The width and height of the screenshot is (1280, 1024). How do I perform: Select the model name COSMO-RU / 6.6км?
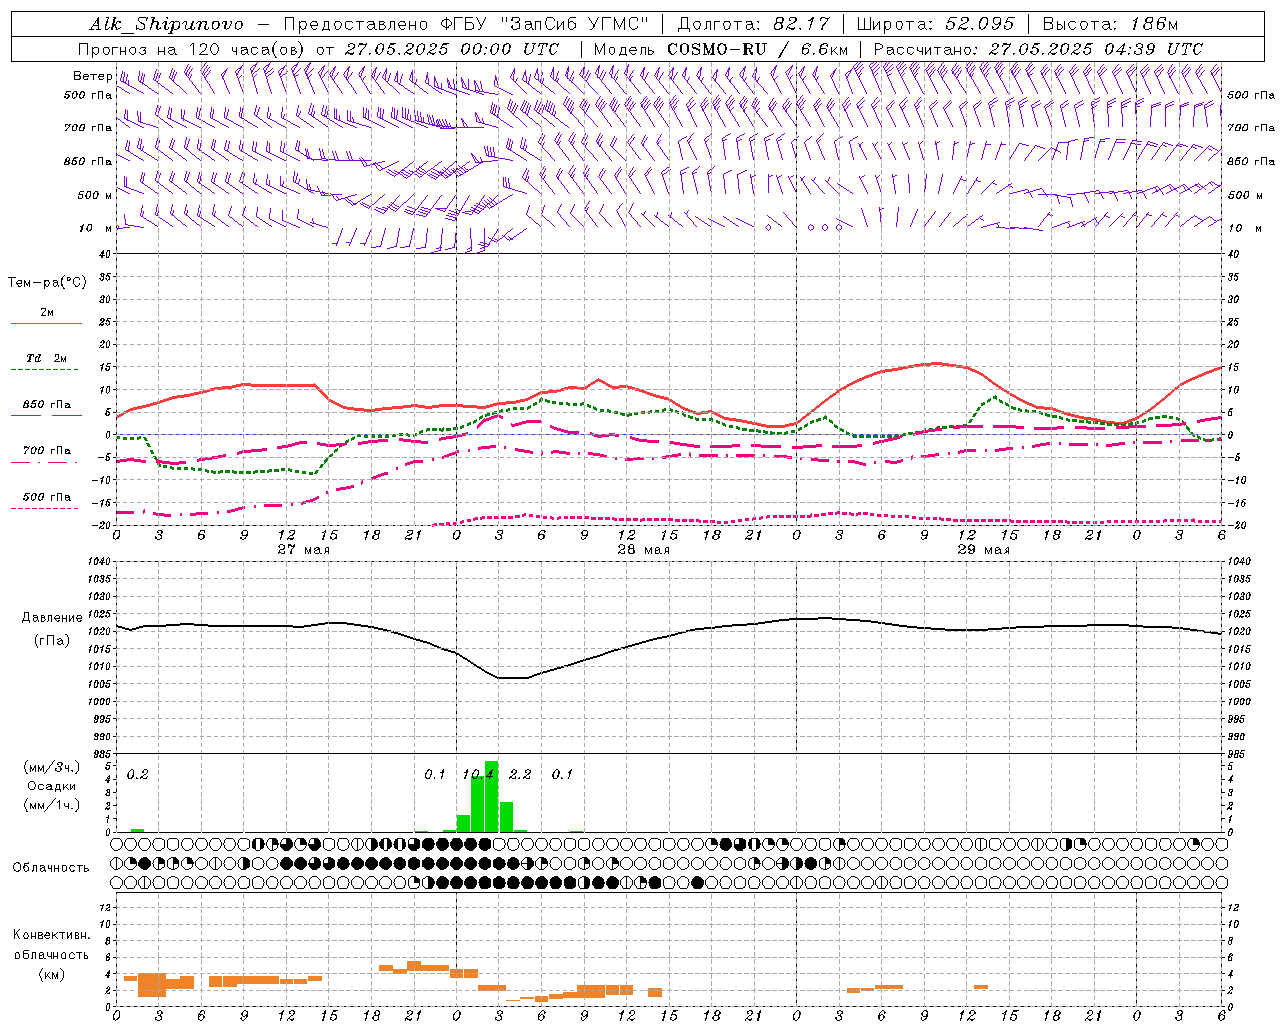click(x=757, y=49)
